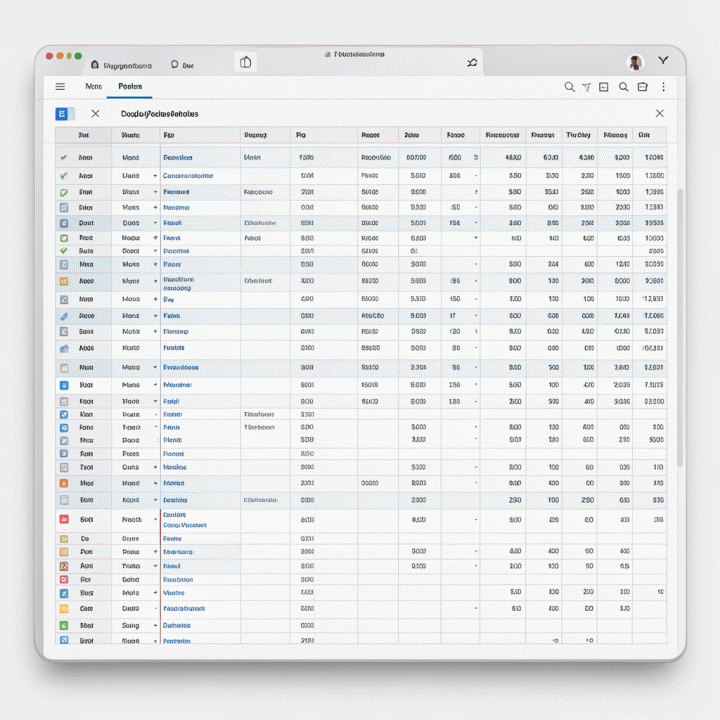The width and height of the screenshot is (720, 720).
Task: Open the funnel filter icon
Action: tap(586, 87)
